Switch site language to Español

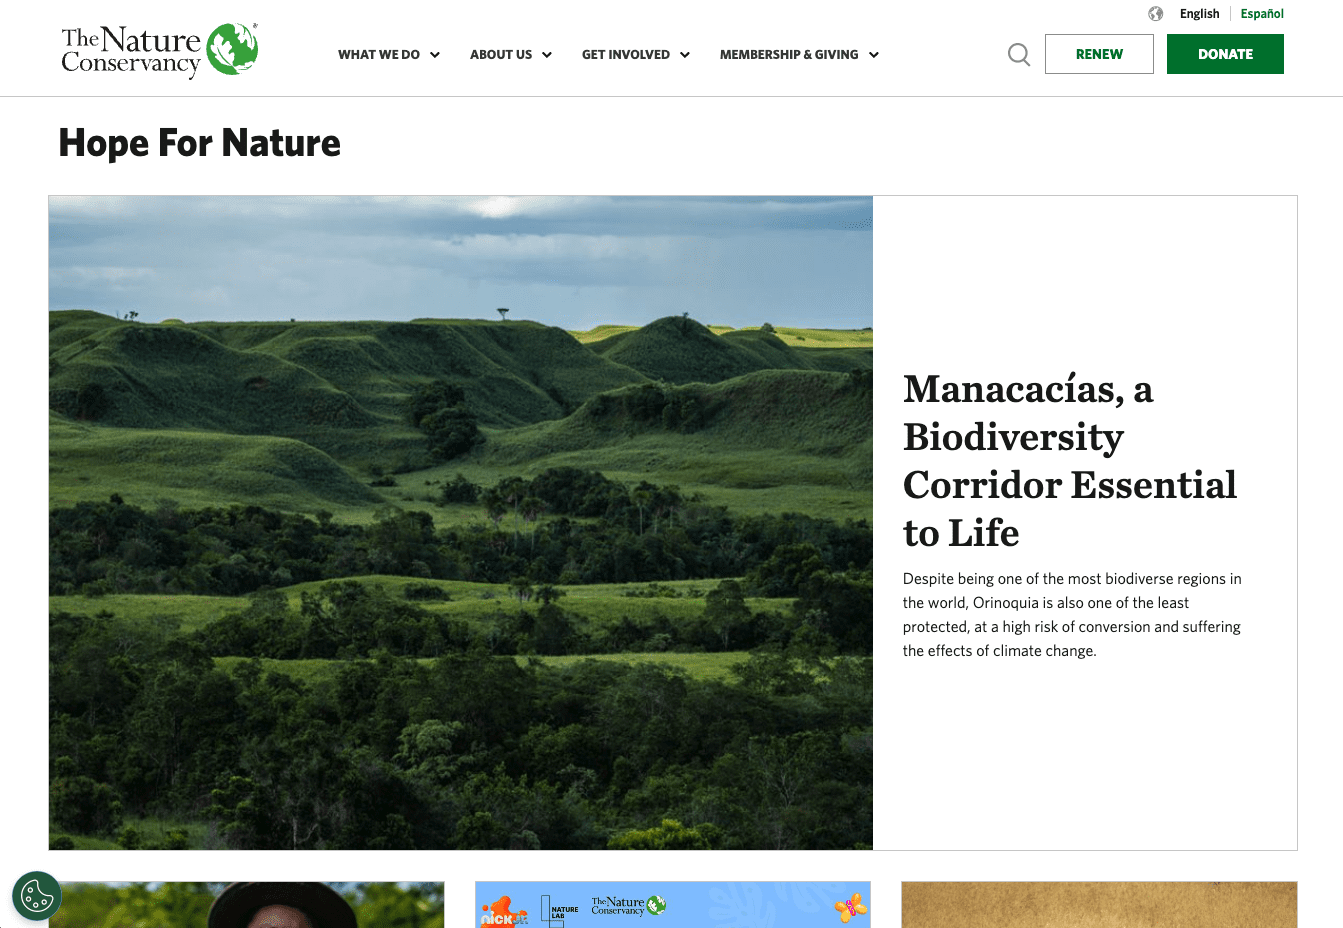[1262, 14]
